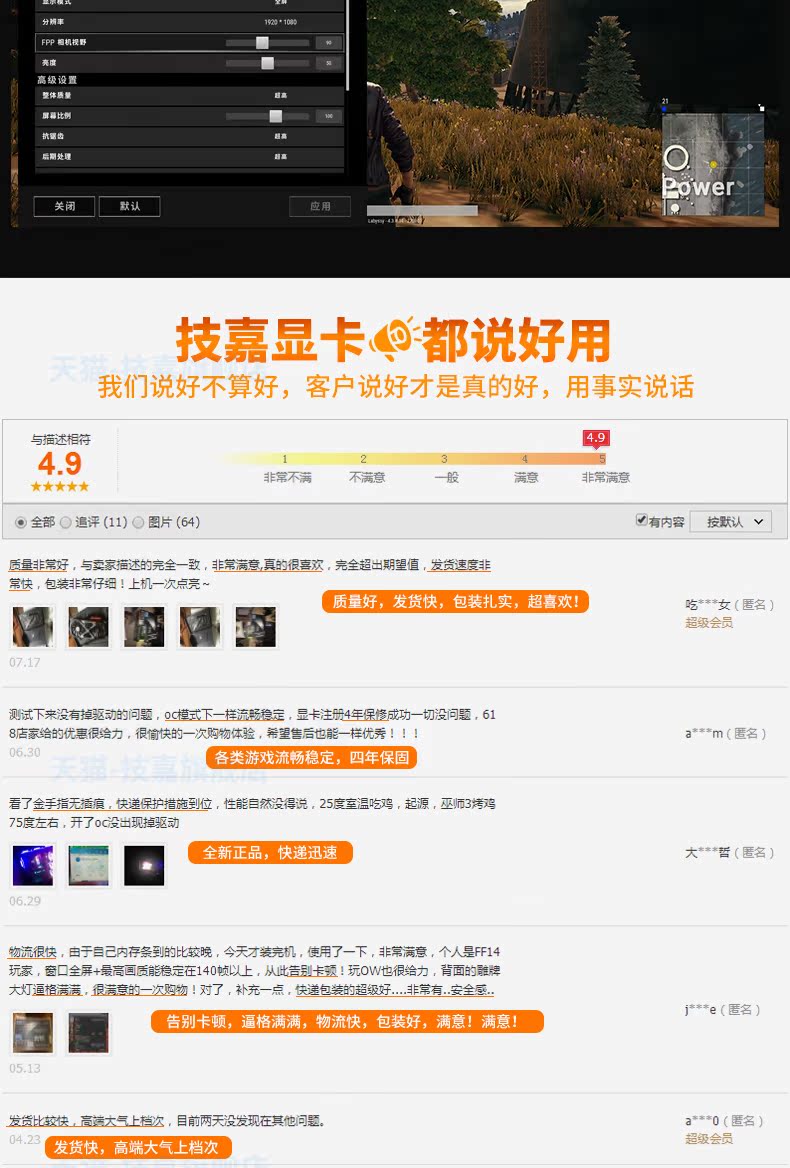Adjust the FPP 相机视野 slider handle
Viewport: 790px width, 1168px height.
(262, 42)
